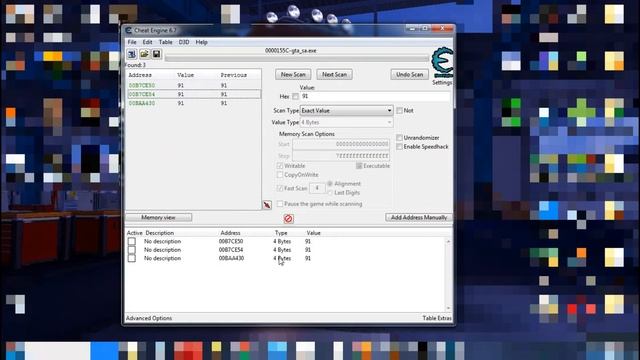Viewport: 640px width, 360px height.
Task: Click the Type column header
Action: pos(281,233)
